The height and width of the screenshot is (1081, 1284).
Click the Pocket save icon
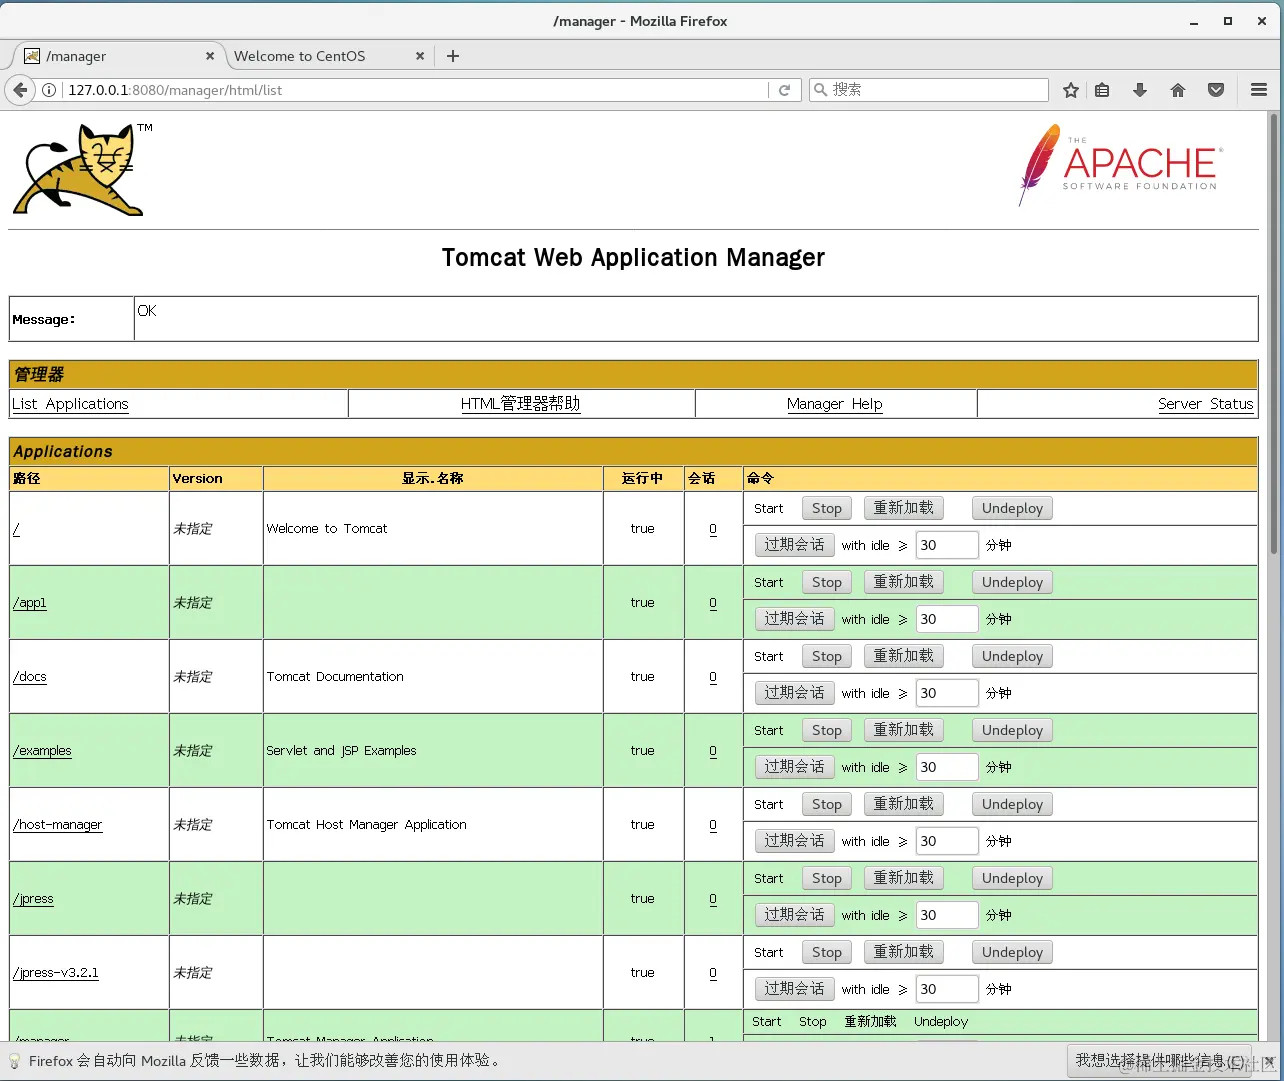[x=1216, y=90]
